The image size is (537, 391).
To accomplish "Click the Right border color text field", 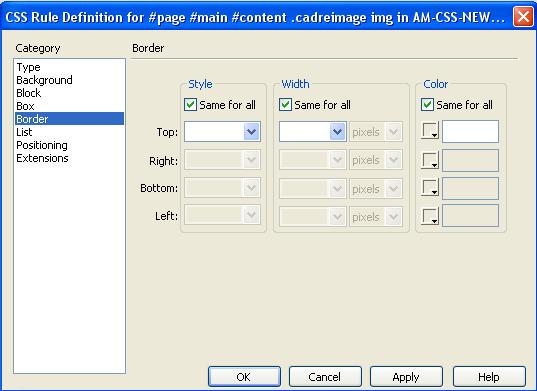I will [471, 160].
